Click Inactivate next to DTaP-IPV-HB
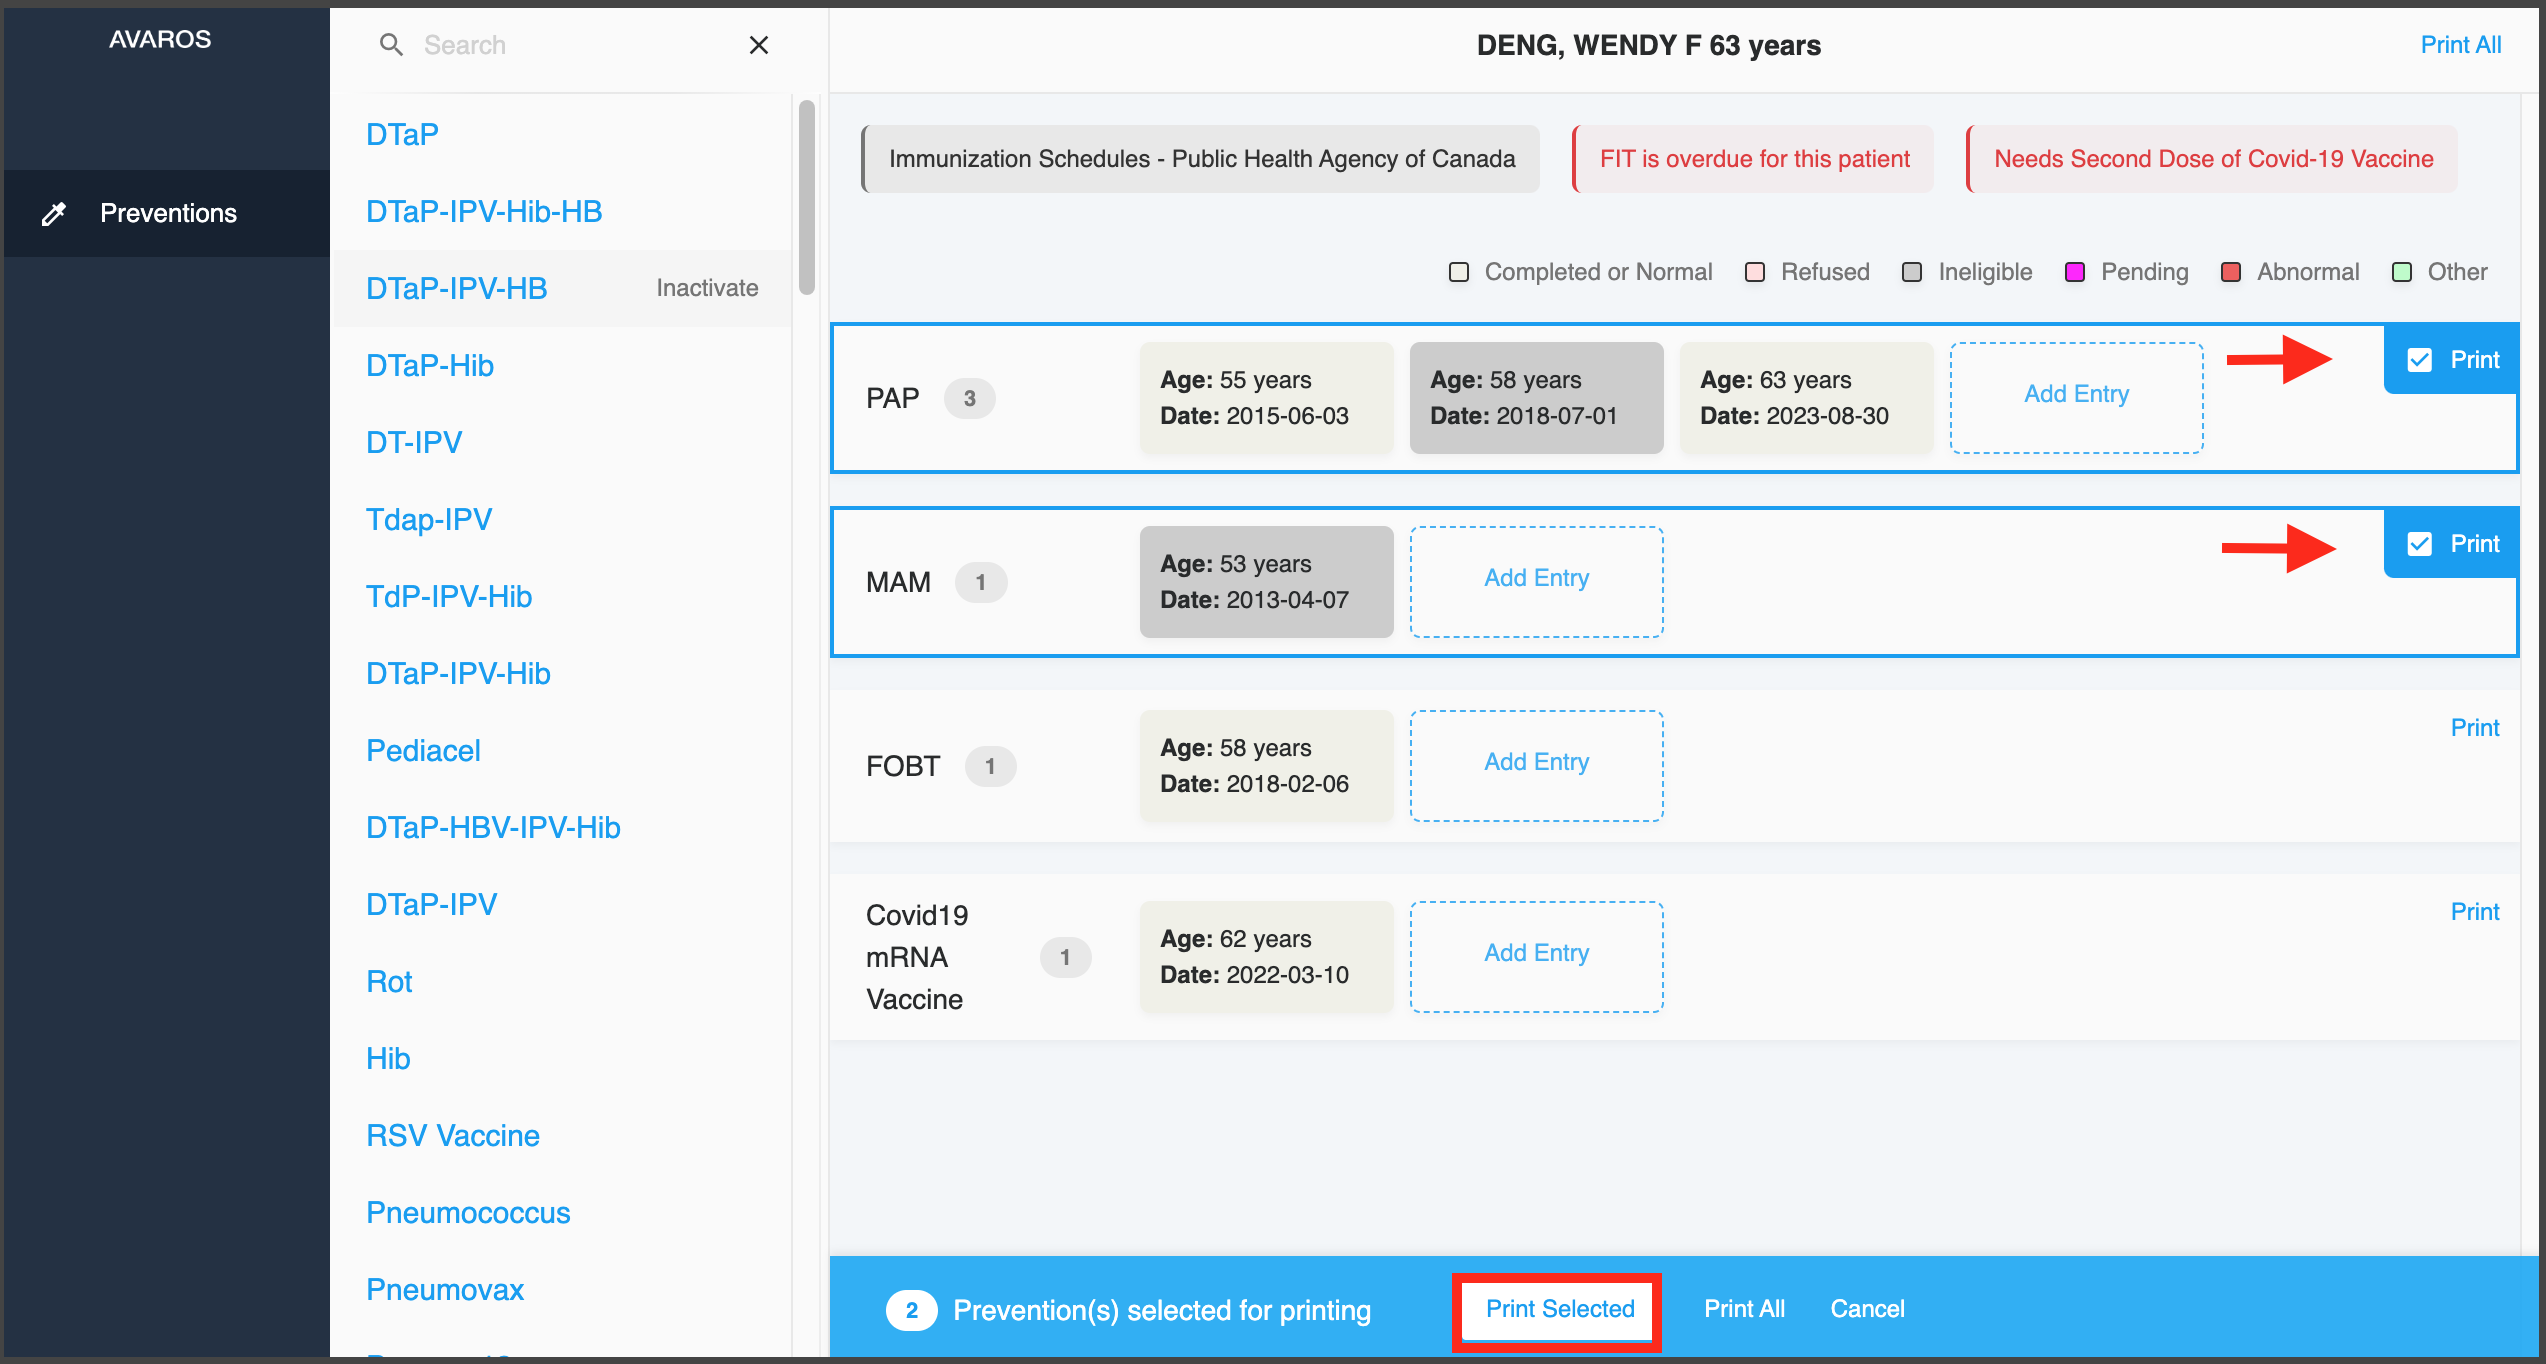The height and width of the screenshot is (1364, 2546). tap(707, 288)
